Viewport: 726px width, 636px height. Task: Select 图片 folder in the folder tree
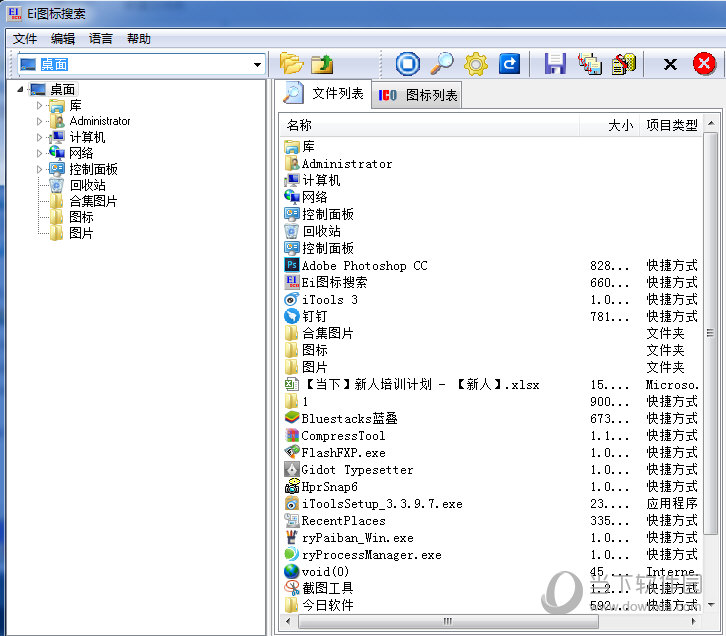point(81,233)
